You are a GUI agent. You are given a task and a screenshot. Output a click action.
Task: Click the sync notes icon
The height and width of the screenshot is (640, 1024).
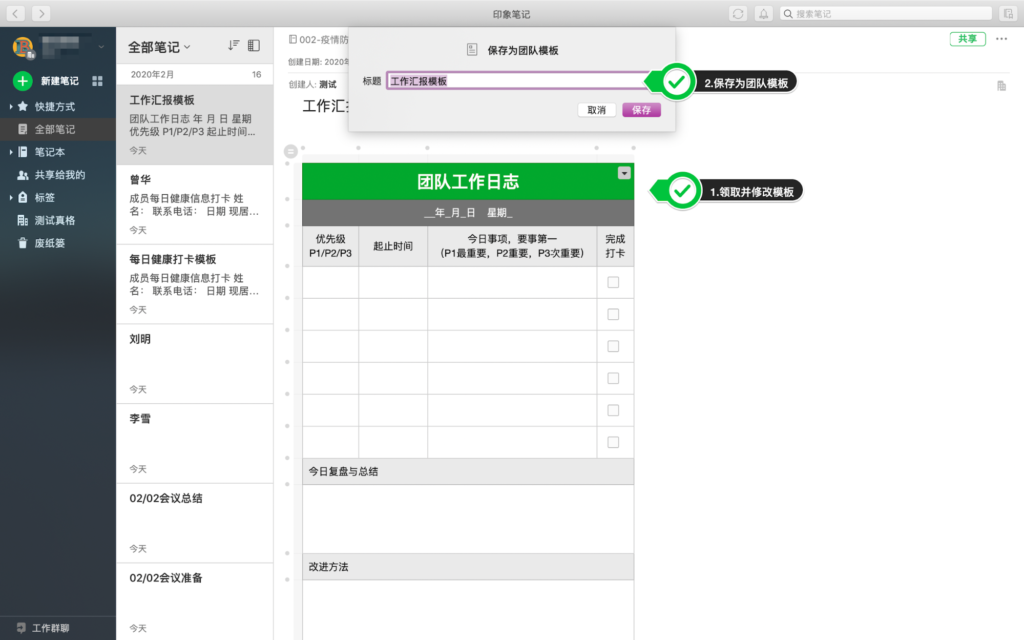738,13
